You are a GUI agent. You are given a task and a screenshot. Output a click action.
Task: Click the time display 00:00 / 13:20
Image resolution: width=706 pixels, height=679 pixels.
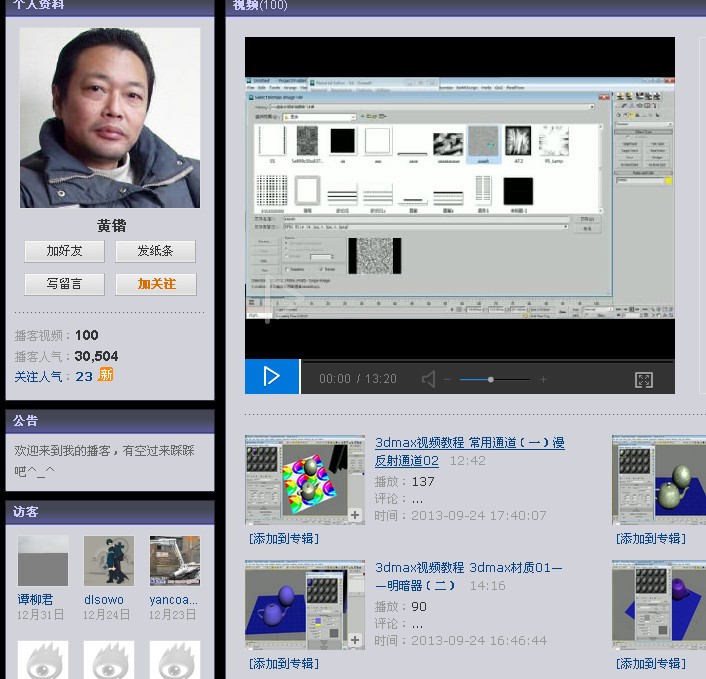(x=358, y=379)
